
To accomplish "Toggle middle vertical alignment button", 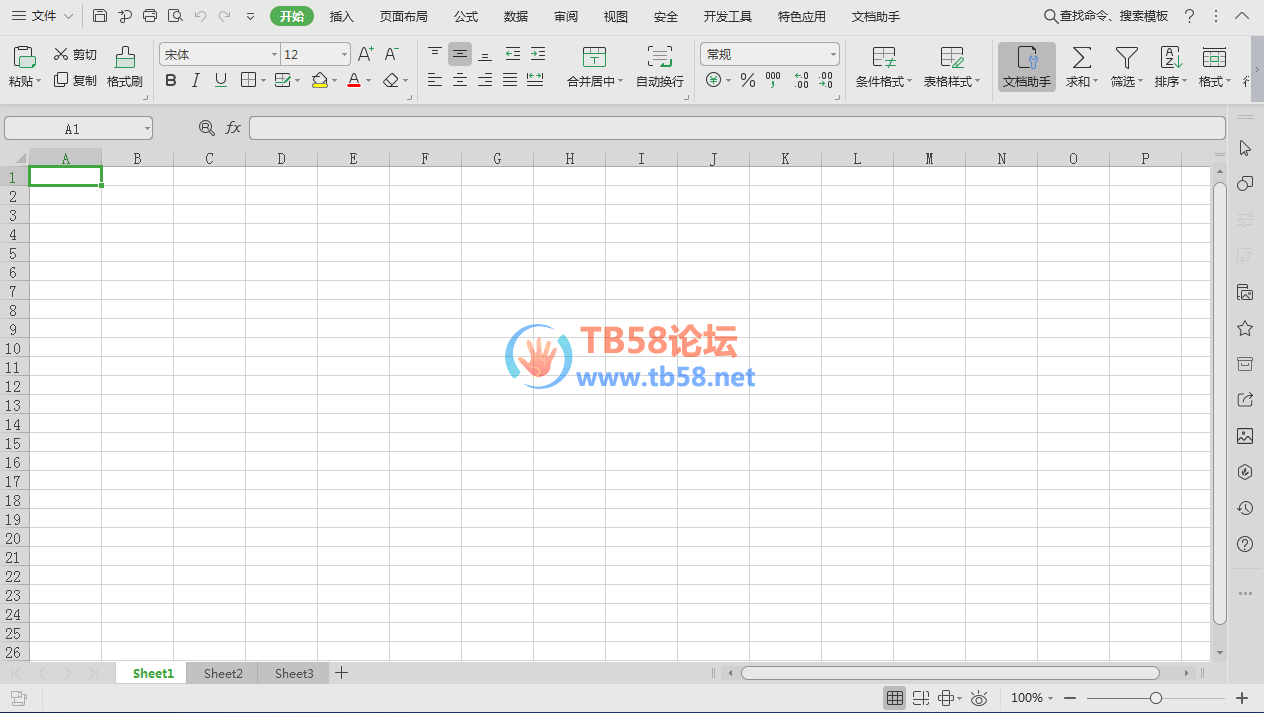I will tap(460, 54).
